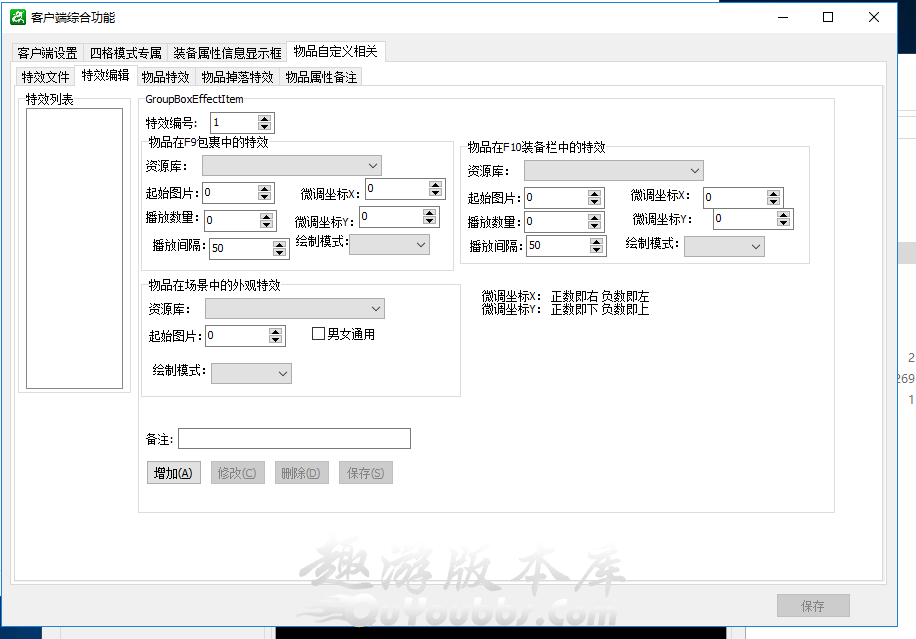
Task: Click the 增加(A) button
Action: coord(174,473)
